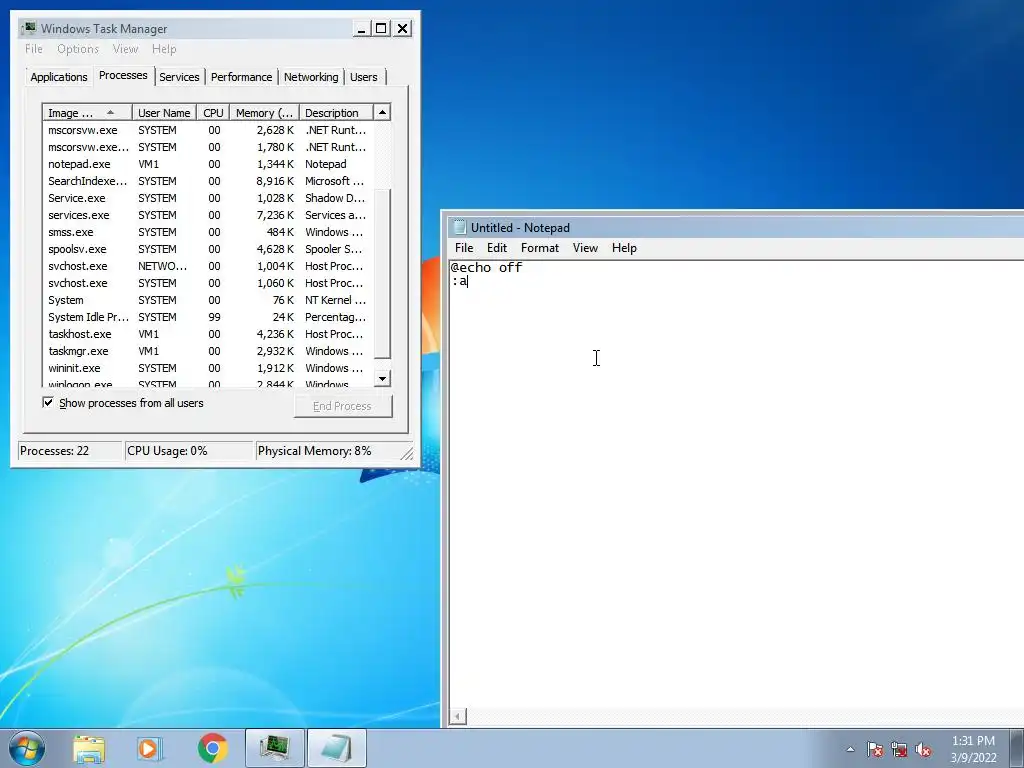This screenshot has width=1024, height=768.
Task: Select notepad.exe process row
Action: click(x=208, y=164)
